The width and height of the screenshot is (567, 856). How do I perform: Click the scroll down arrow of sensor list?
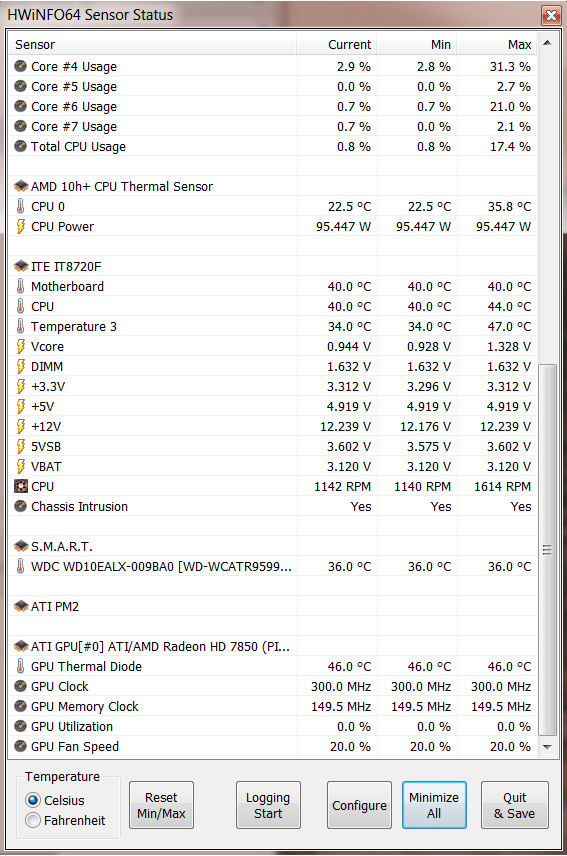coord(547,747)
